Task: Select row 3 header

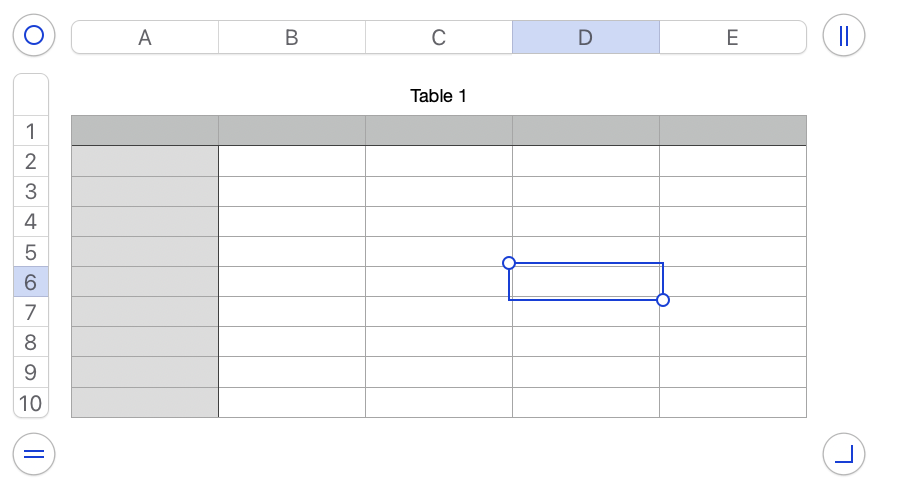Action: 31,192
